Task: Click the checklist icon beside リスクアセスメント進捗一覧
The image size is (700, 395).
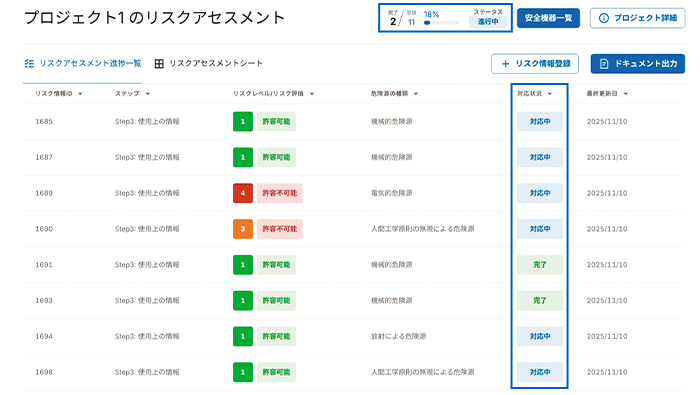Action: (29, 63)
